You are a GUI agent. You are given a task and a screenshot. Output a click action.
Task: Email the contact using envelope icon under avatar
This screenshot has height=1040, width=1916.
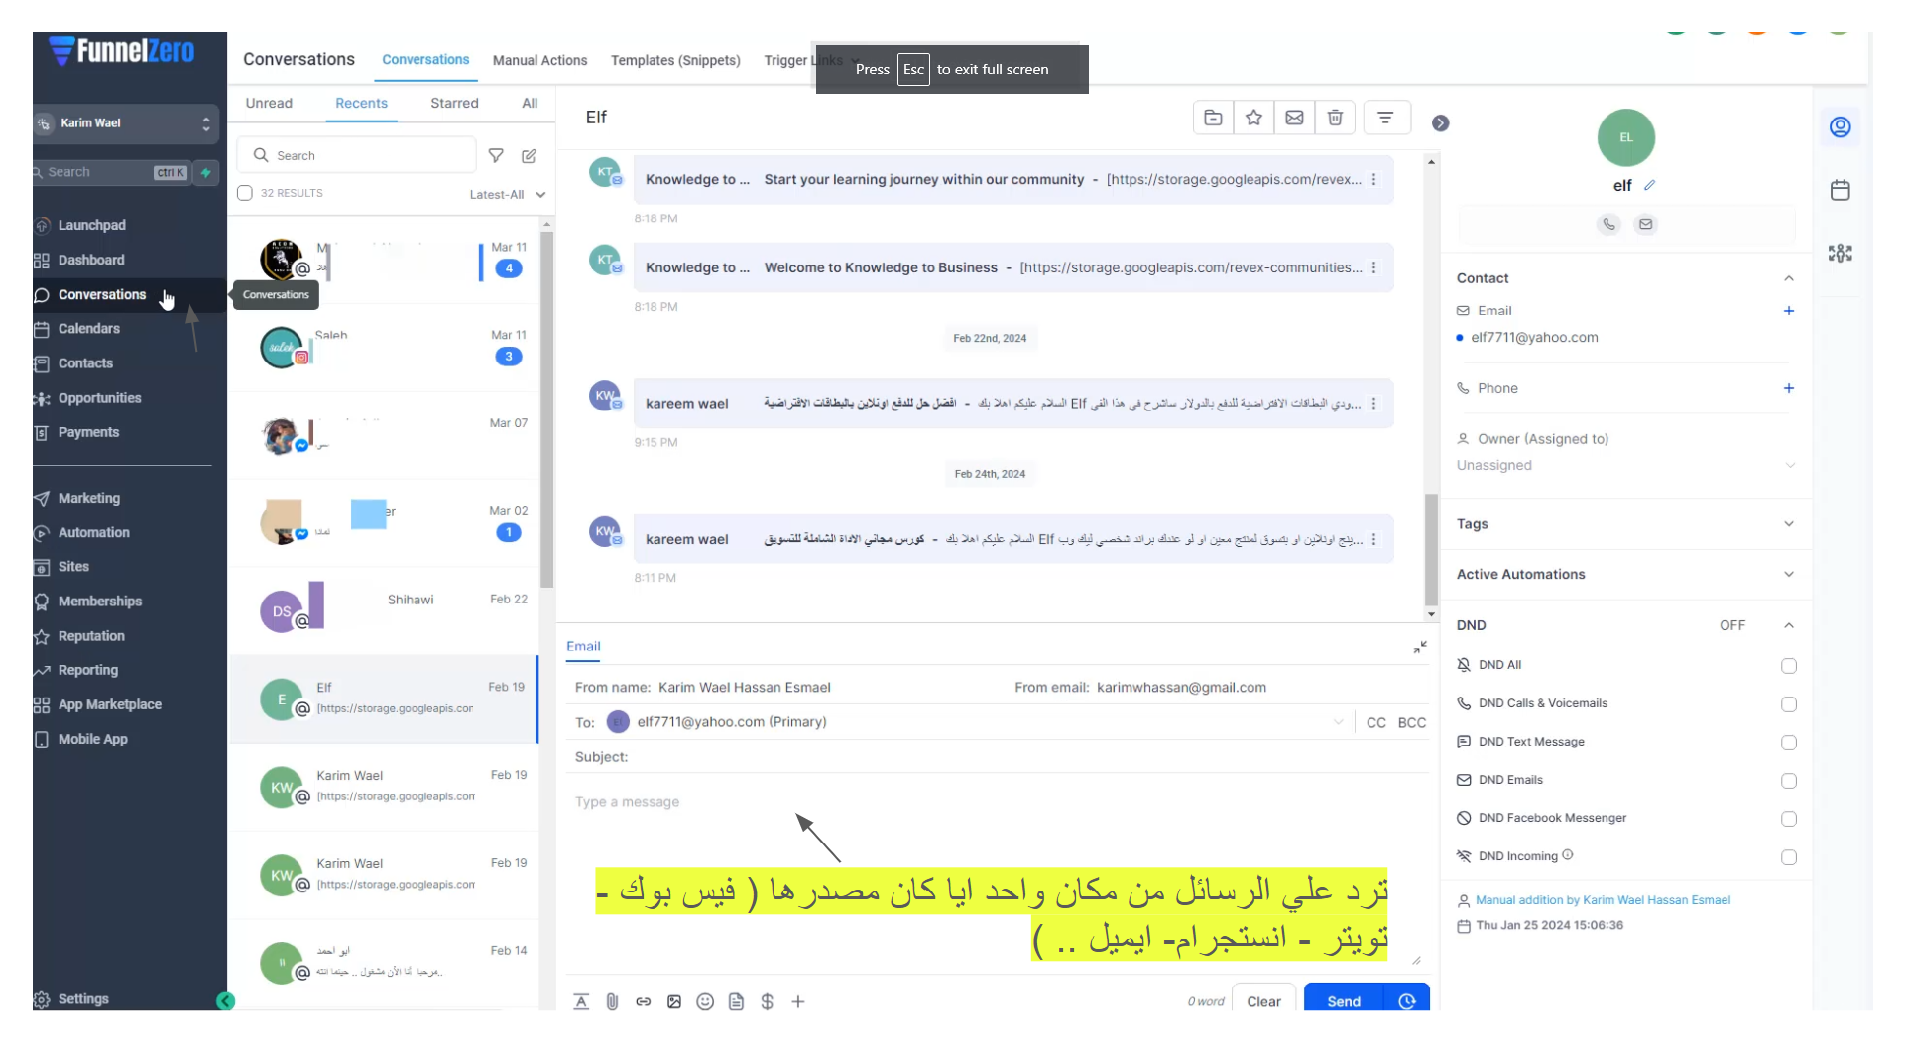1645,224
